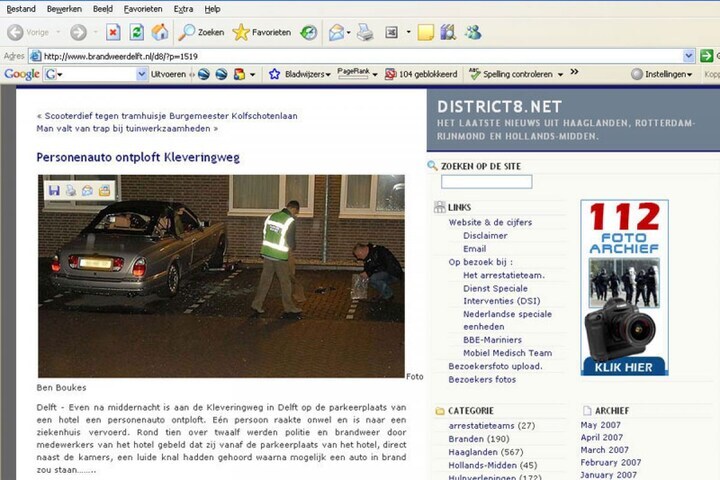Image resolution: width=720 pixels, height=480 pixels.
Task: Open dropdown arrow right of edit icon
Action: click(408, 32)
